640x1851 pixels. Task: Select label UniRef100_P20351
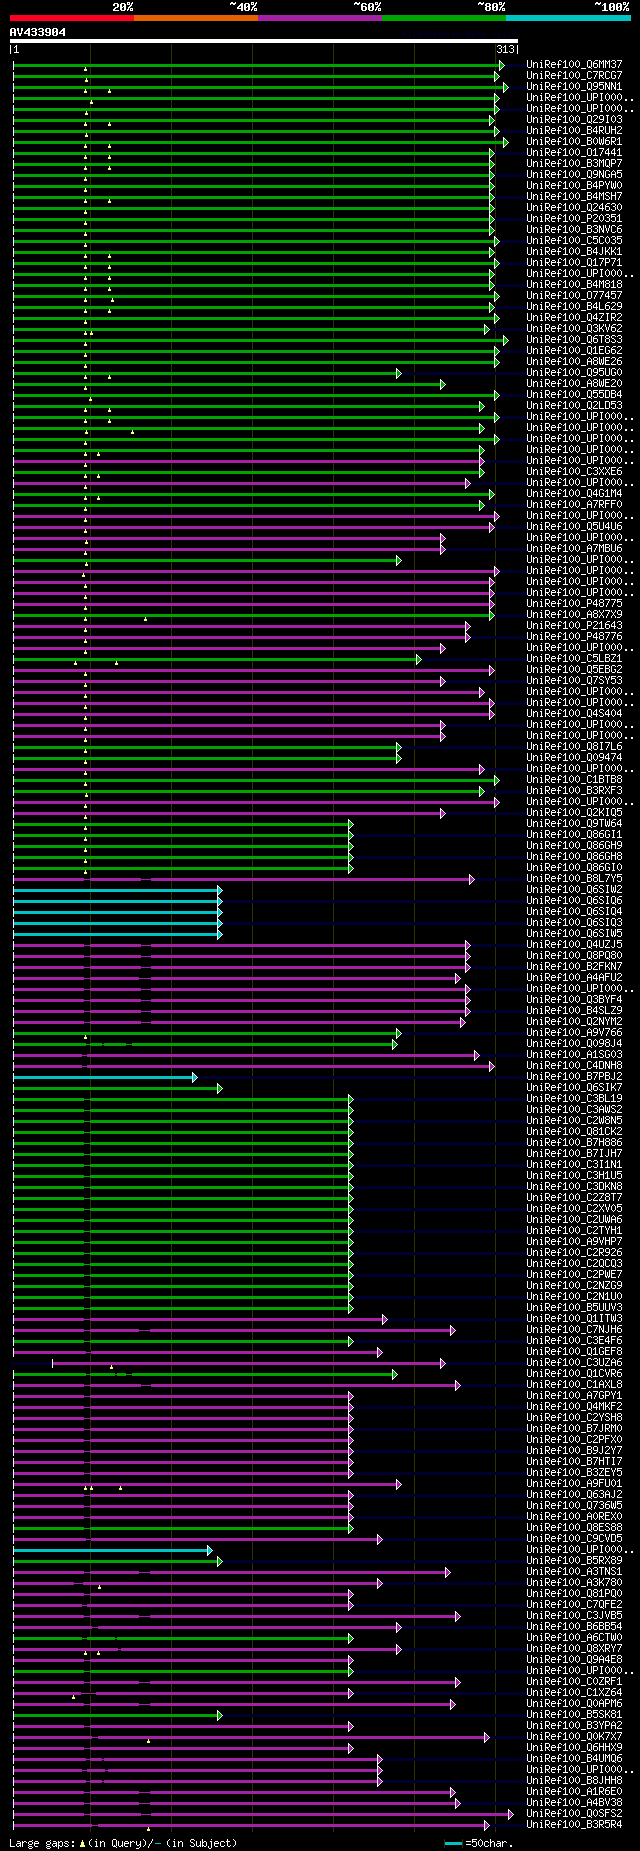coord(574,219)
